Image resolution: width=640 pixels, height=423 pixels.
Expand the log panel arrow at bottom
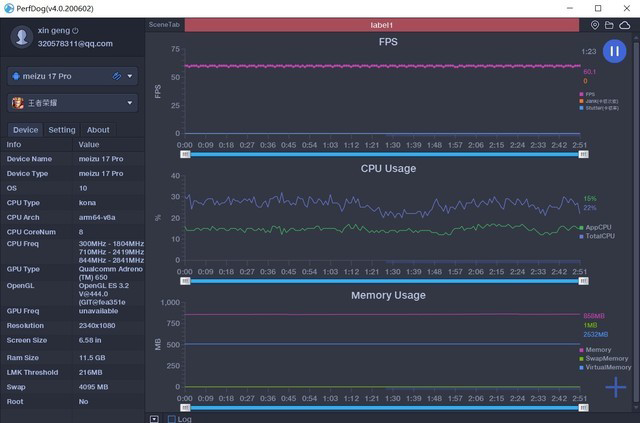pyautogui.click(x=154, y=418)
